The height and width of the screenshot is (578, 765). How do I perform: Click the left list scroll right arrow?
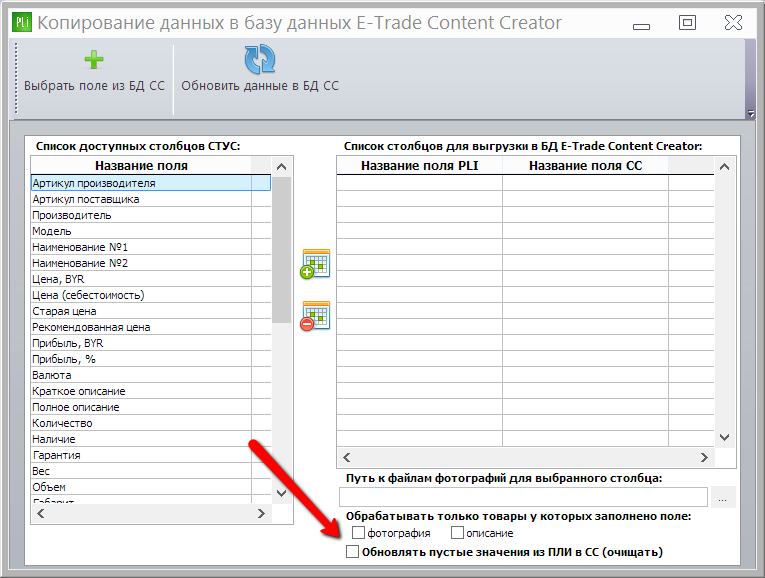tap(261, 513)
